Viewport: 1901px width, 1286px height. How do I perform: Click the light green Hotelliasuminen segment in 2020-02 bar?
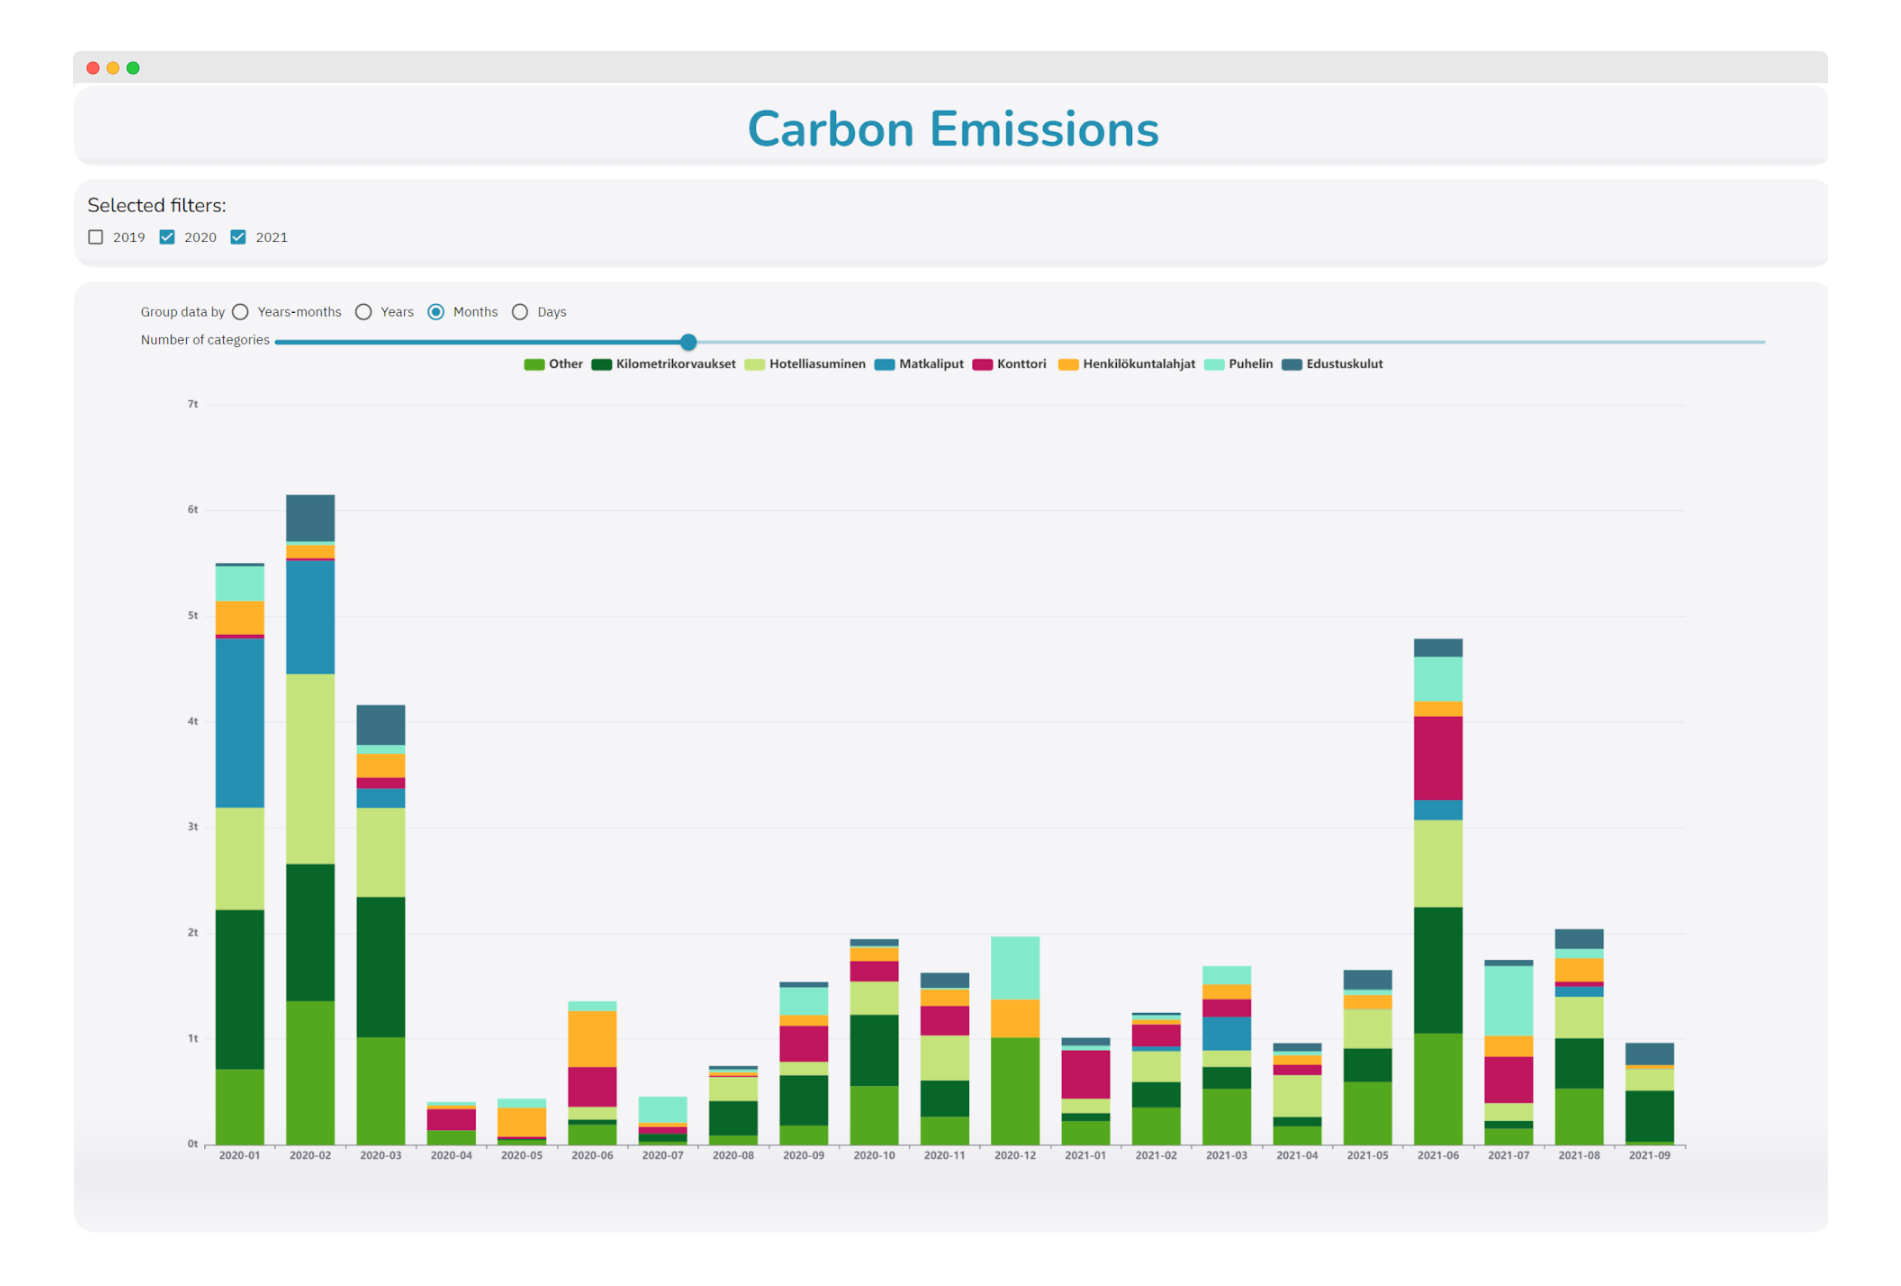pos(310,769)
